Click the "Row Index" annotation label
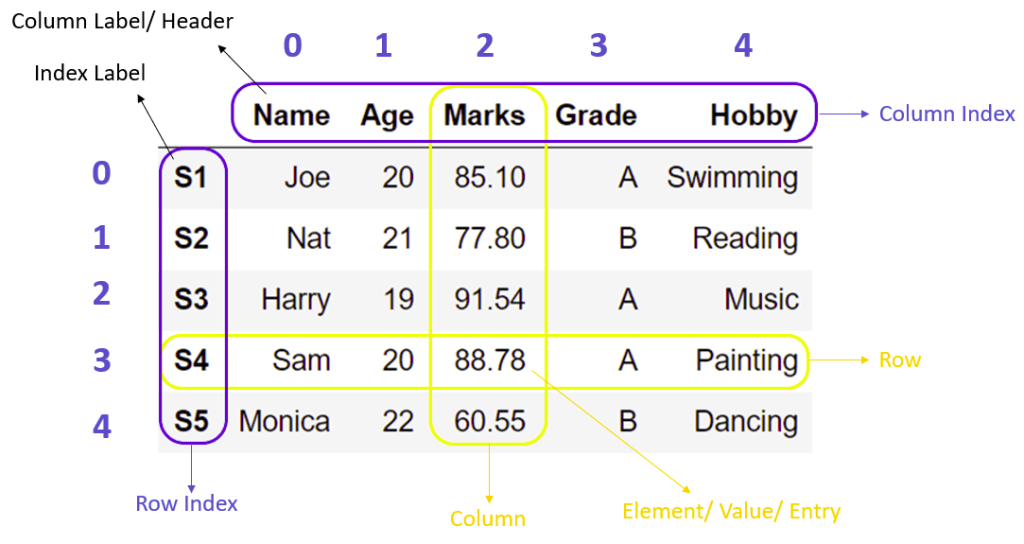The image size is (1024, 544). click(x=187, y=503)
